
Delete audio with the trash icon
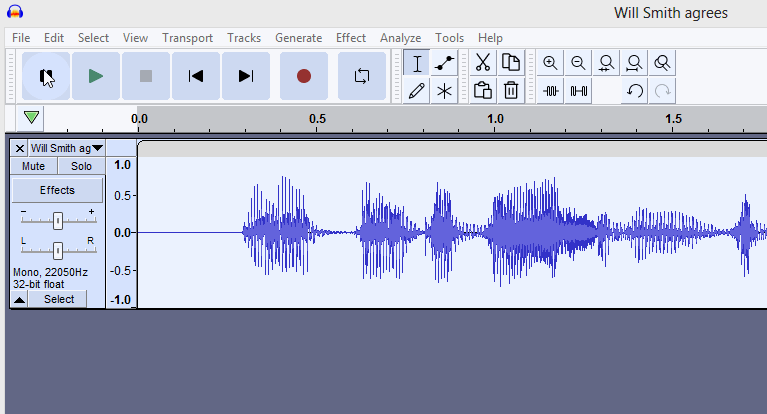click(x=511, y=91)
